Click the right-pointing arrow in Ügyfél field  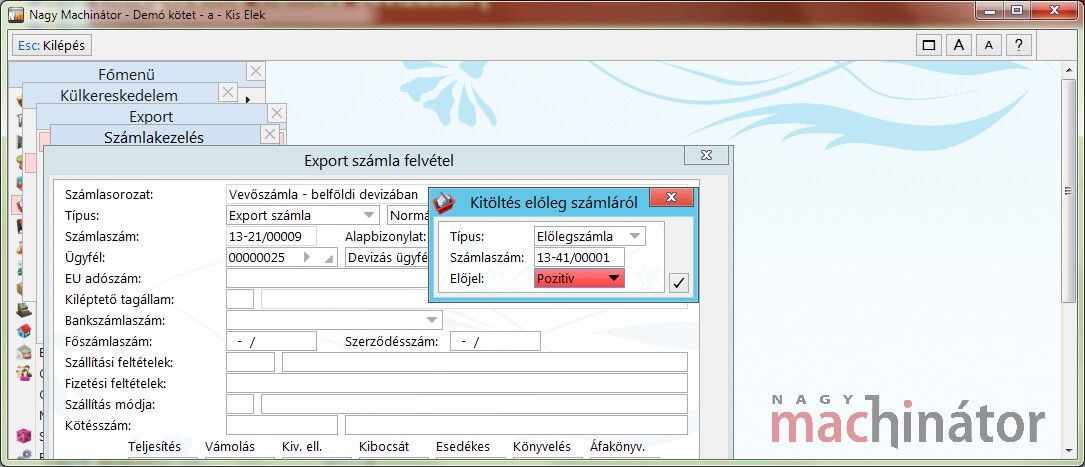[307, 257]
